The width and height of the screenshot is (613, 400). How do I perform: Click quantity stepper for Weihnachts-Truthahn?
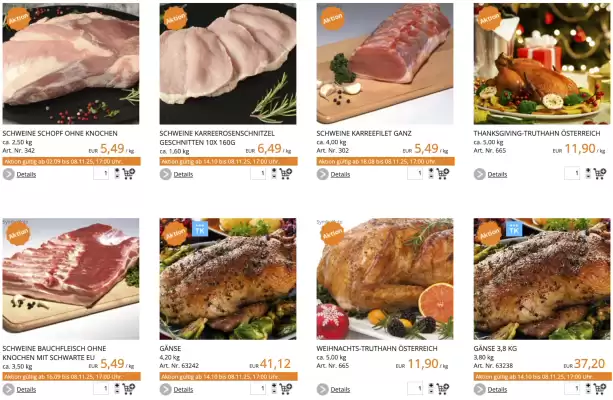tap(431, 389)
